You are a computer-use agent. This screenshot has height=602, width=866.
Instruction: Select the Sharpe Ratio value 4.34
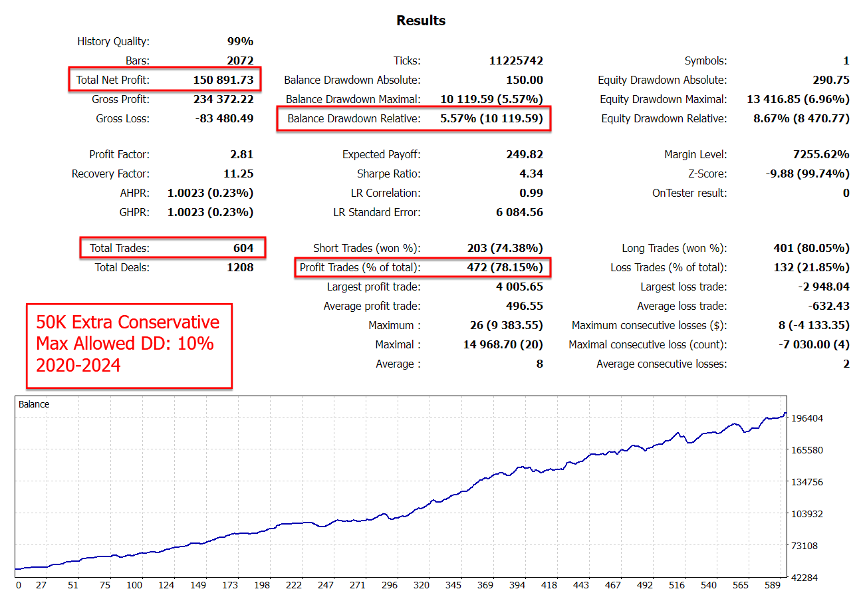pyautogui.click(x=530, y=174)
